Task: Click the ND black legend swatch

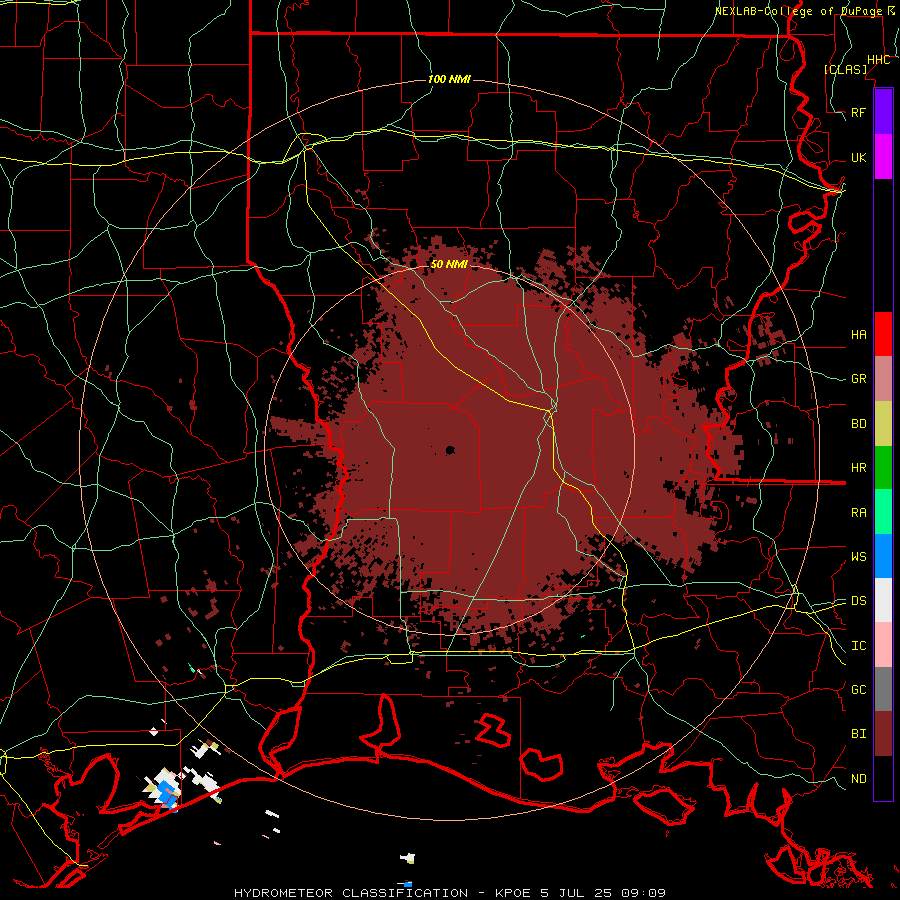Action: [883, 778]
